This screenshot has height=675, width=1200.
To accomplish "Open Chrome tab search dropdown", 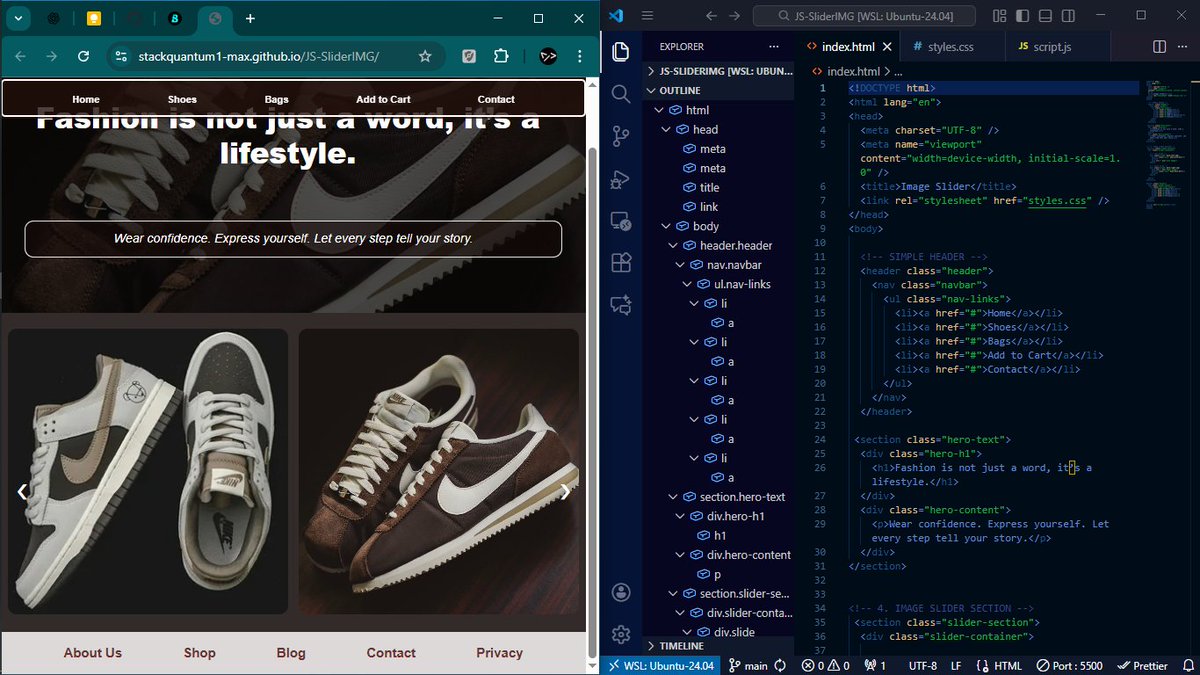I will pyautogui.click(x=18, y=18).
